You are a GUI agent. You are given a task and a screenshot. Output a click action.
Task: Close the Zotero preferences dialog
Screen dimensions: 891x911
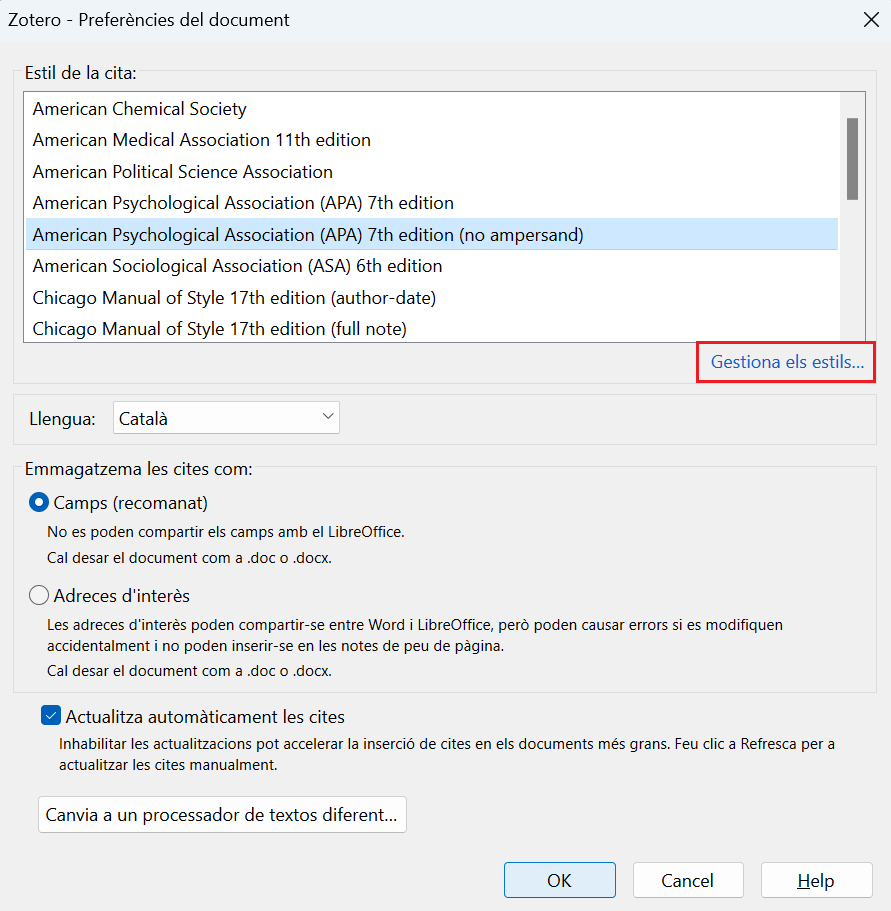click(x=871, y=20)
